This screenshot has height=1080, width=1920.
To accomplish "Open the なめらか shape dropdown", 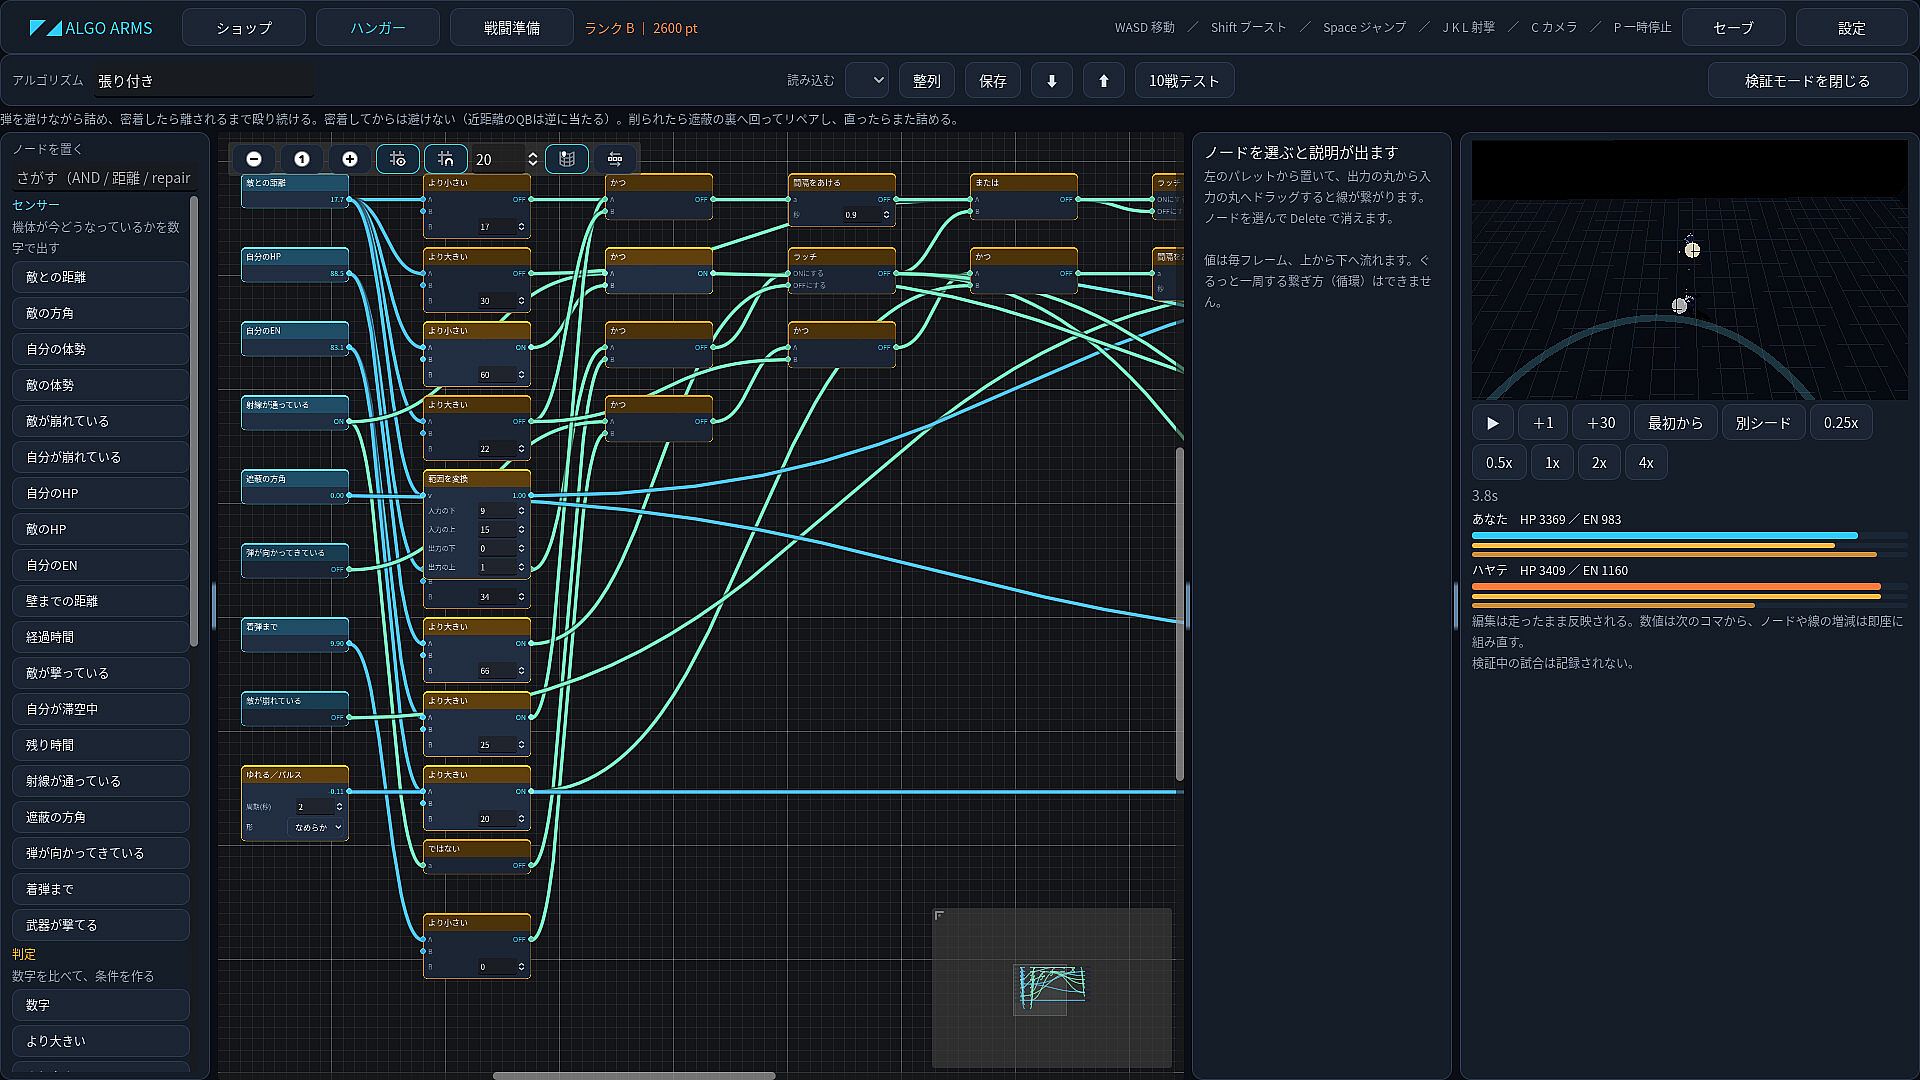I will coord(317,827).
